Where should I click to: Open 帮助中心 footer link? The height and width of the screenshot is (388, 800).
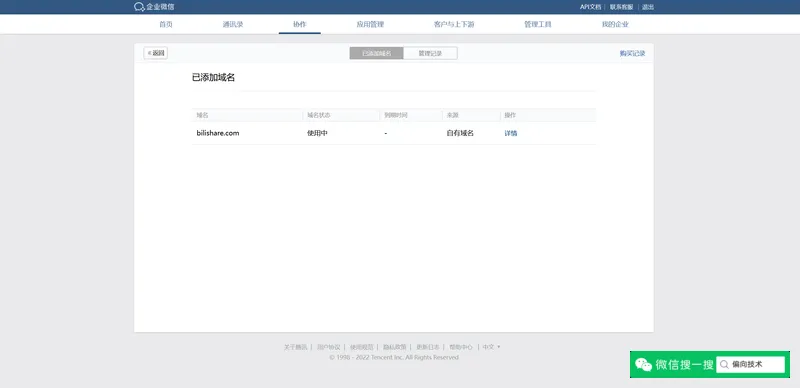[x=461, y=347]
